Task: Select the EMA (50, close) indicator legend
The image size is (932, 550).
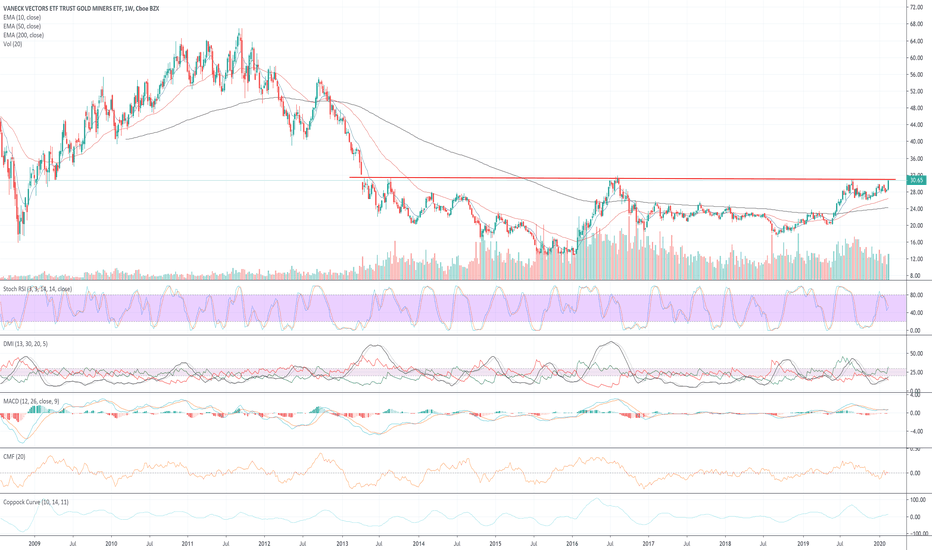Action: click(x=22, y=26)
